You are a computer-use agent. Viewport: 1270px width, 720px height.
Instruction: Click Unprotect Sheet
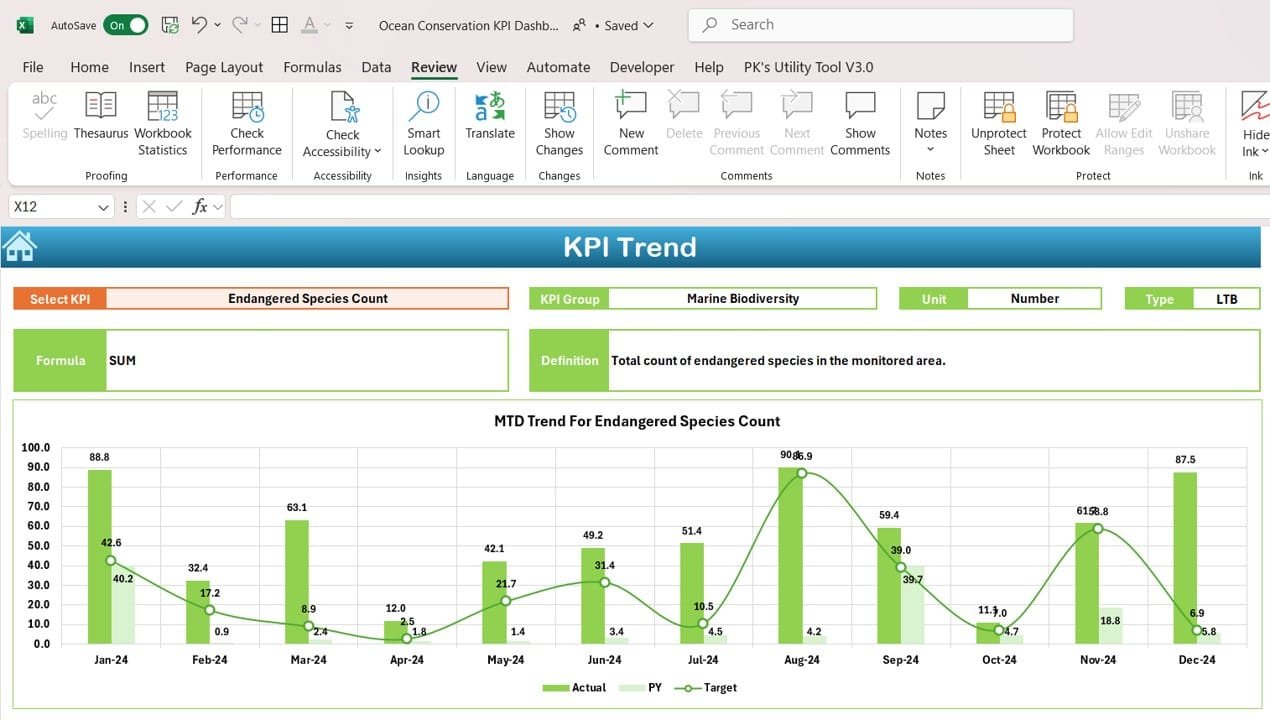[999, 123]
